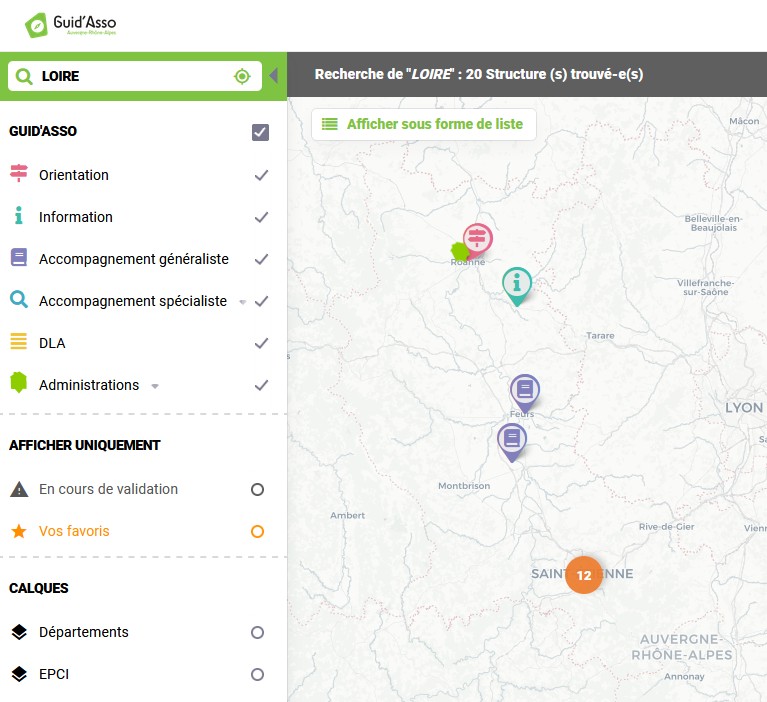Click Afficher sous forme de liste button

click(x=424, y=124)
